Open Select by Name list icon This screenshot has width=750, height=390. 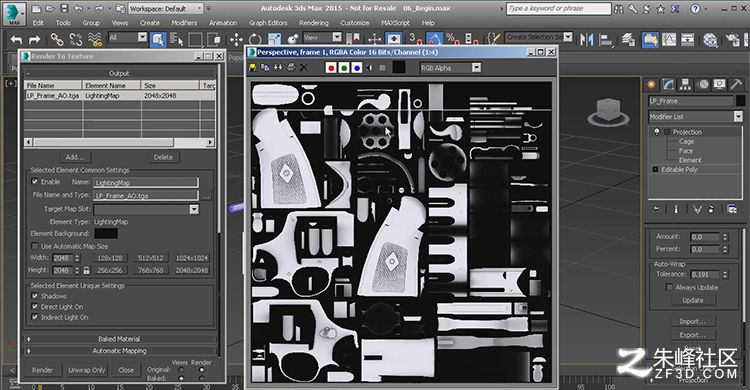click(176, 39)
